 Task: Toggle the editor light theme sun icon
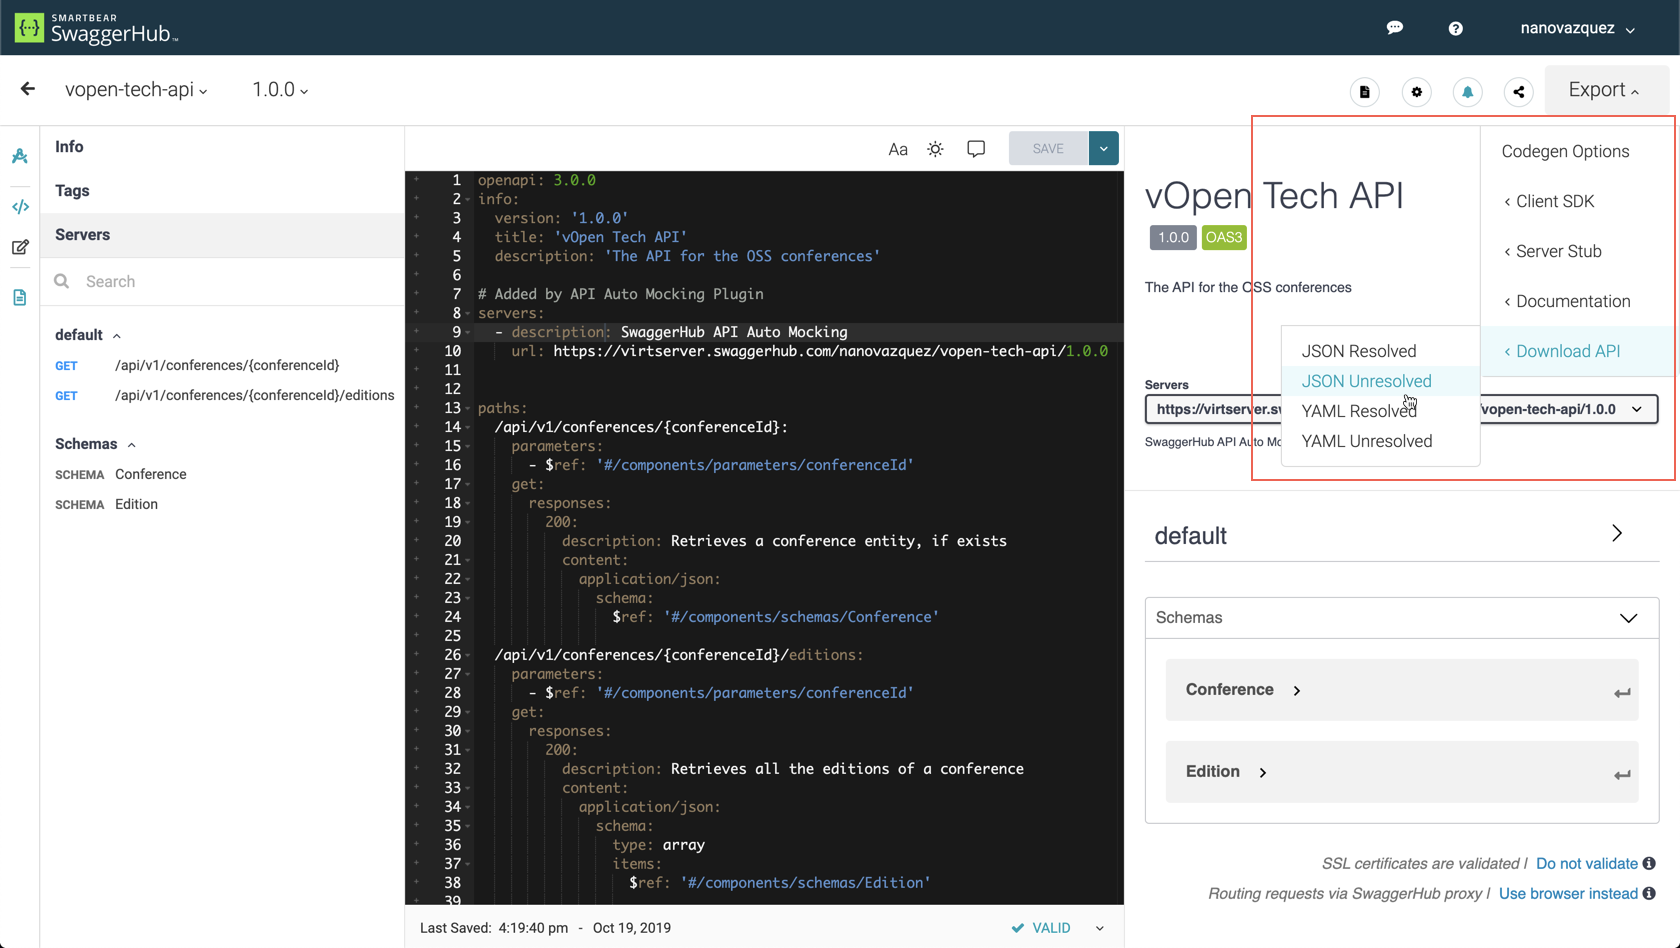(x=935, y=149)
